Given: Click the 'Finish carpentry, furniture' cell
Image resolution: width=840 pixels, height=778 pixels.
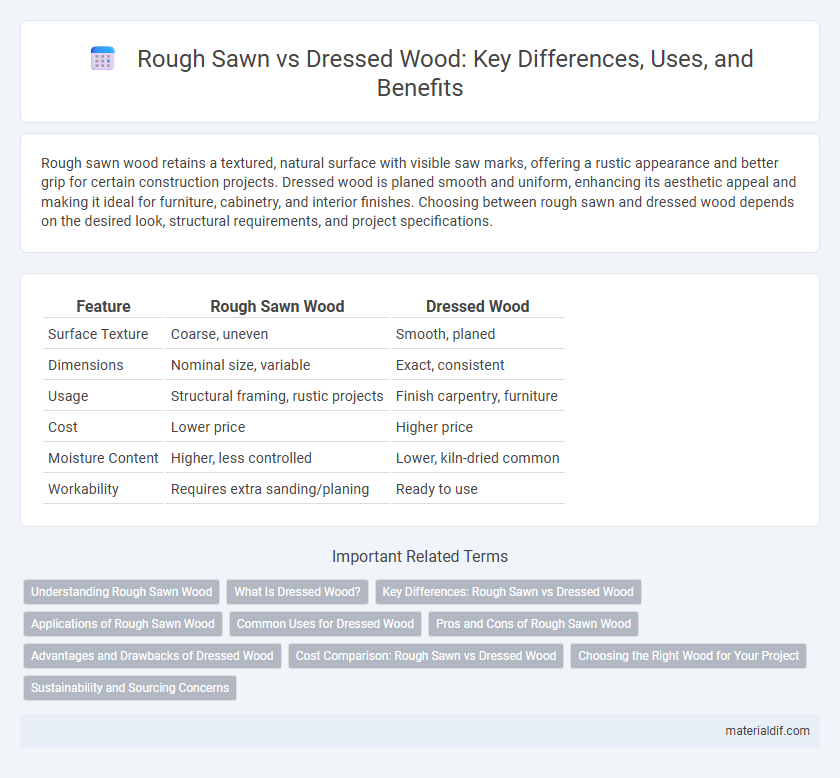Looking at the screenshot, I should (x=477, y=396).
